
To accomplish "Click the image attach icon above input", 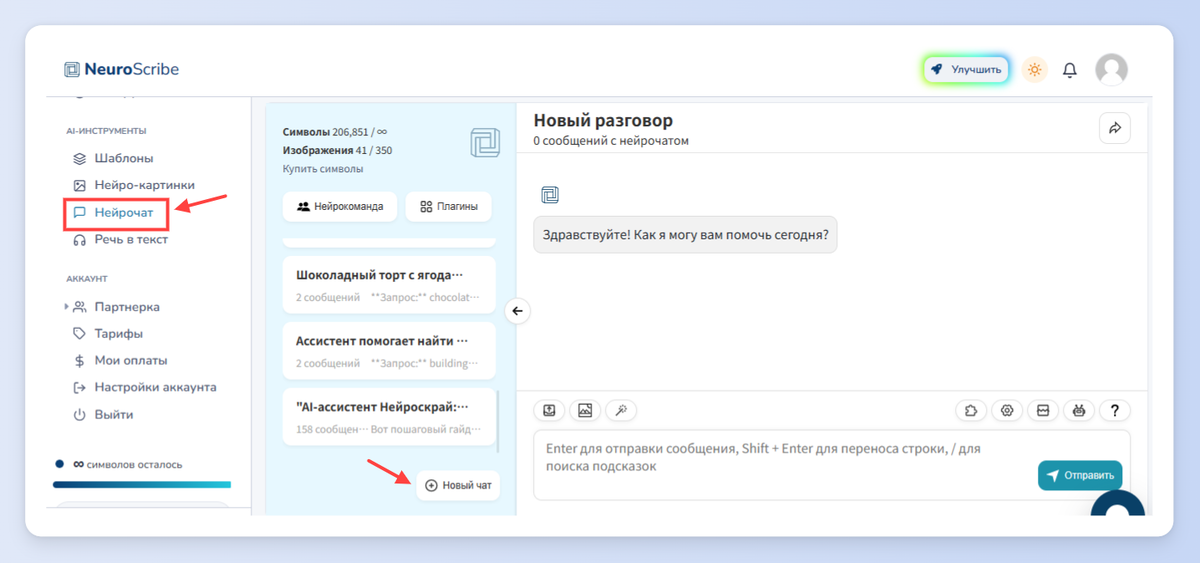I will [585, 410].
